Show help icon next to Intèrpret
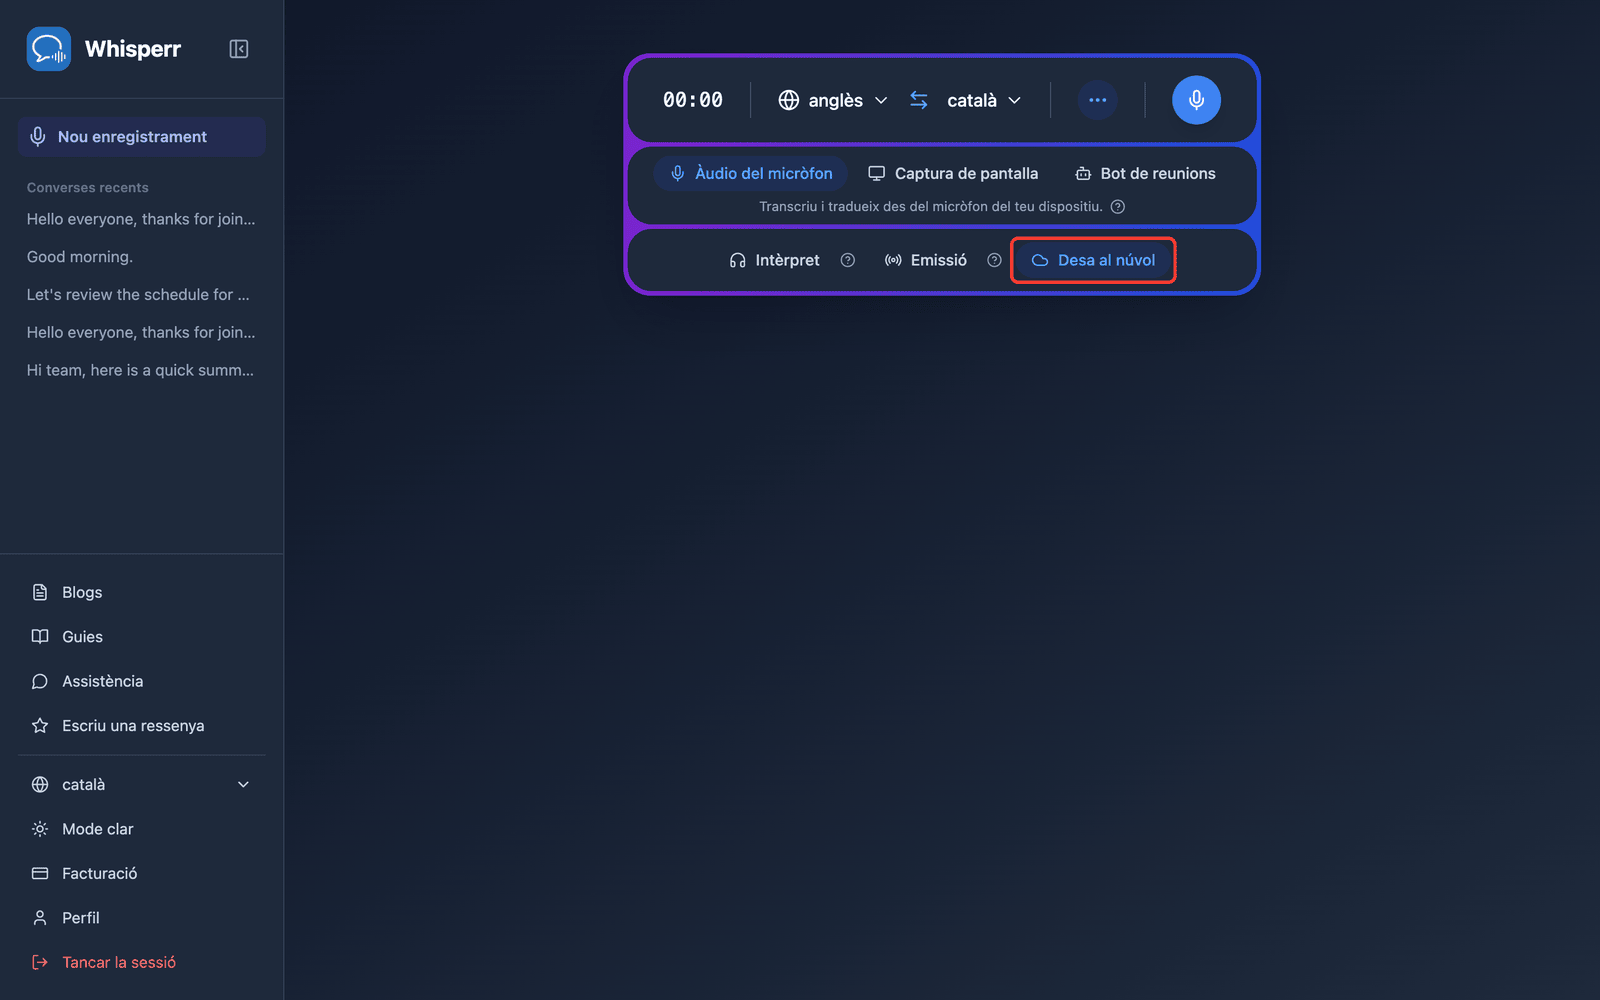This screenshot has width=1600, height=1000. [x=848, y=260]
